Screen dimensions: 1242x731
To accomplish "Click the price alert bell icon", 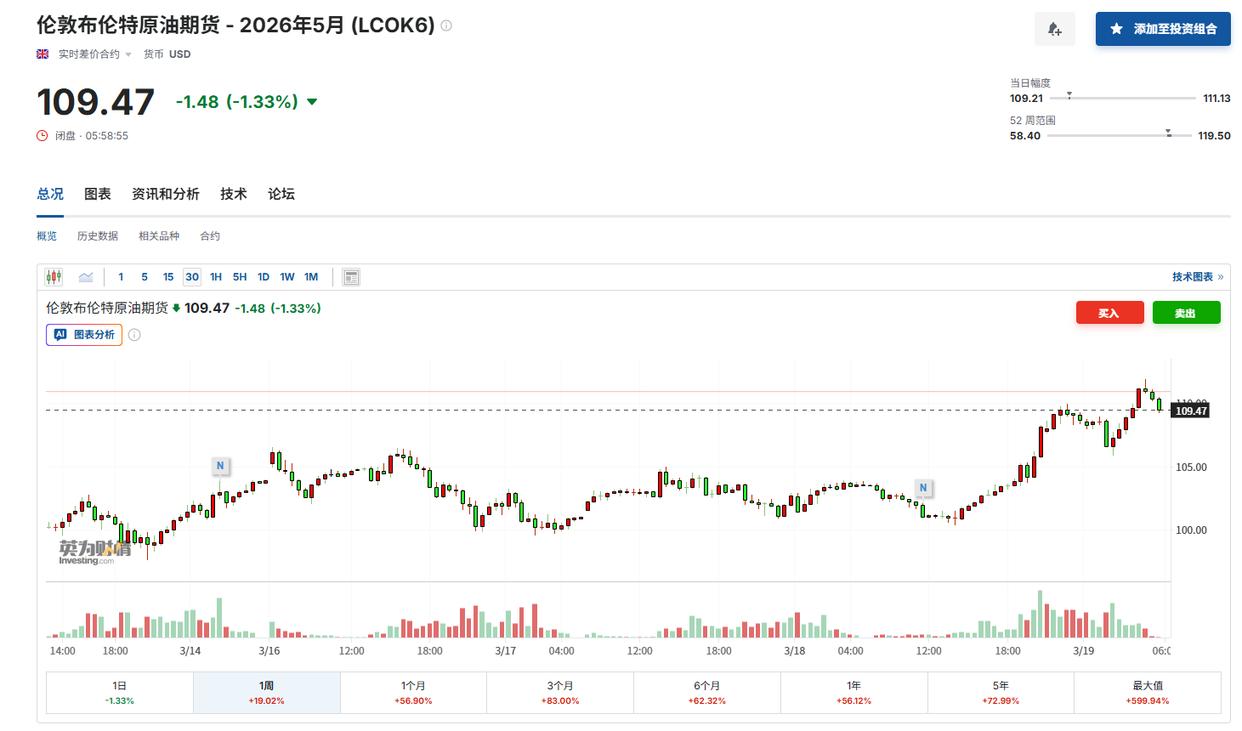I will pos(1054,29).
